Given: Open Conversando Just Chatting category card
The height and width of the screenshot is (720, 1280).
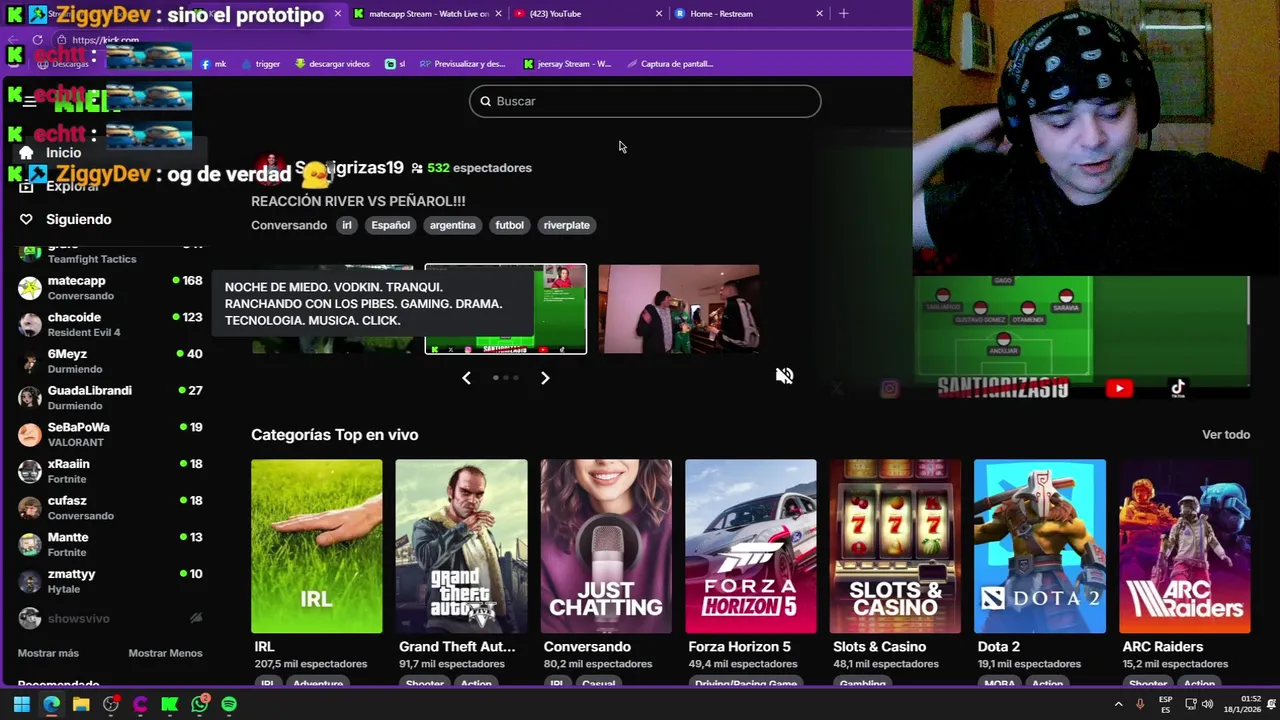Looking at the screenshot, I should point(606,546).
